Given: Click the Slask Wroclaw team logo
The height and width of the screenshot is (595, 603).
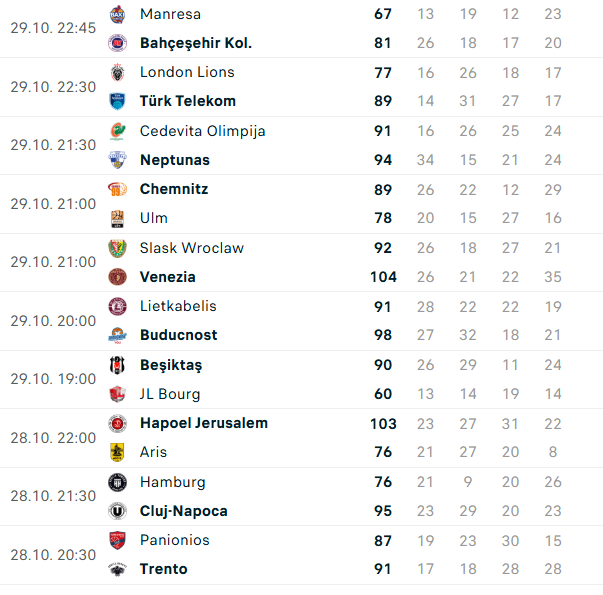Looking at the screenshot, I should [x=117, y=248].
